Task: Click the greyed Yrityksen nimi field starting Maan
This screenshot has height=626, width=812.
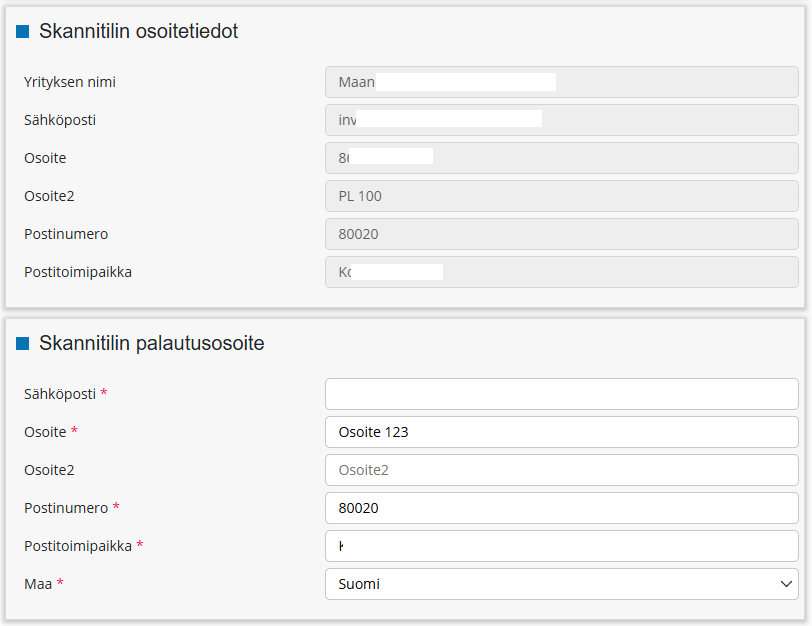Action: pos(562,82)
